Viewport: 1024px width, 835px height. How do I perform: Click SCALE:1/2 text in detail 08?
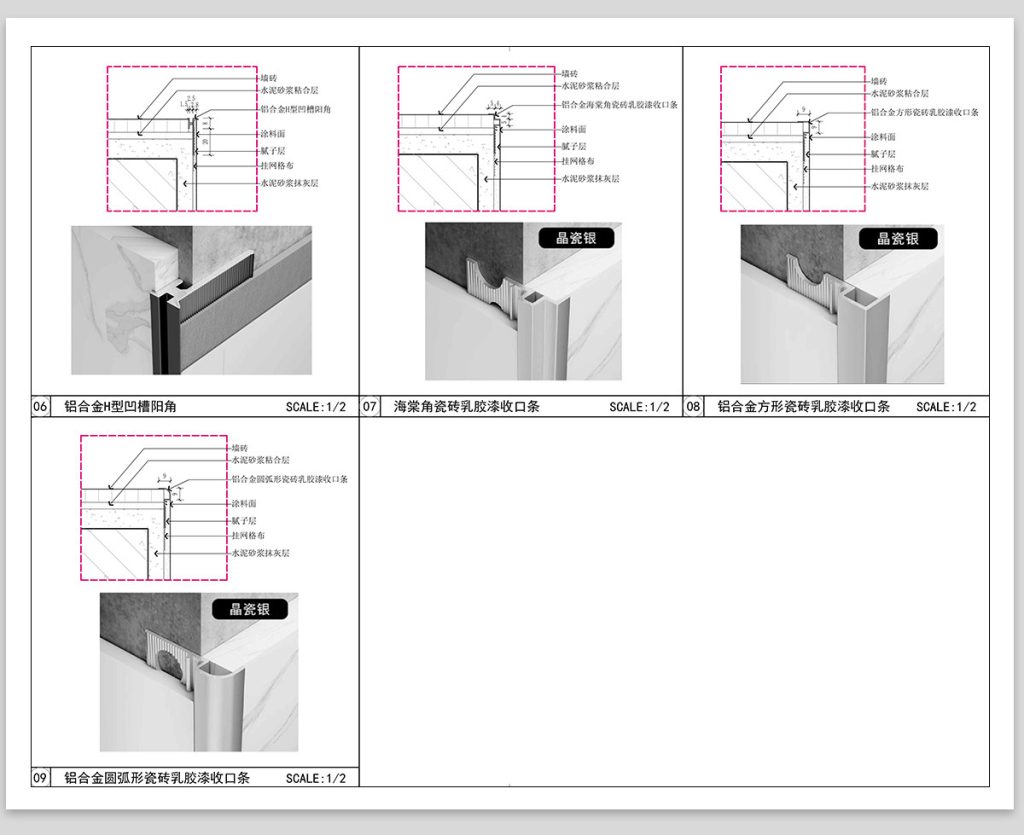(946, 407)
